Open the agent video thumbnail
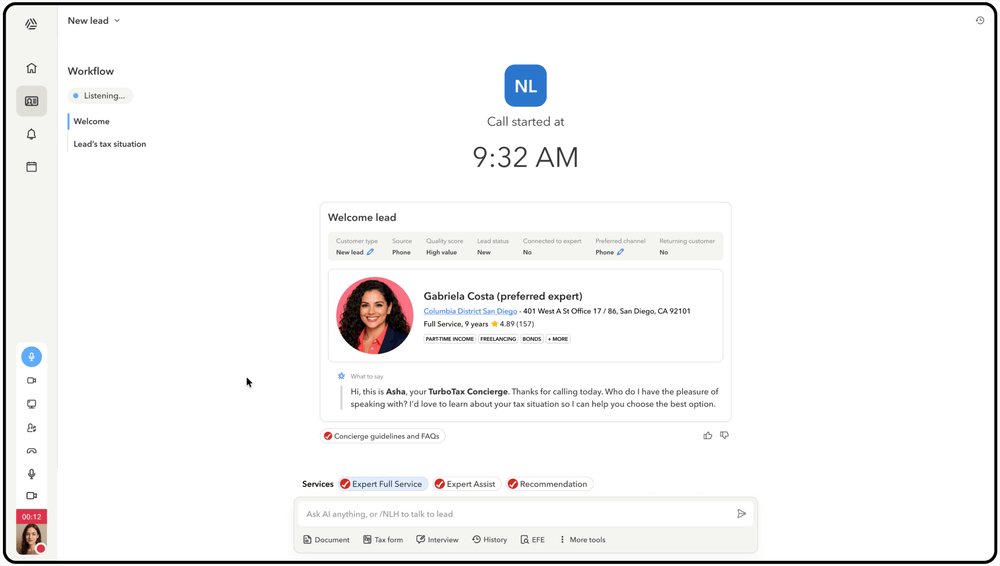This screenshot has width=1000, height=566. coord(31,539)
